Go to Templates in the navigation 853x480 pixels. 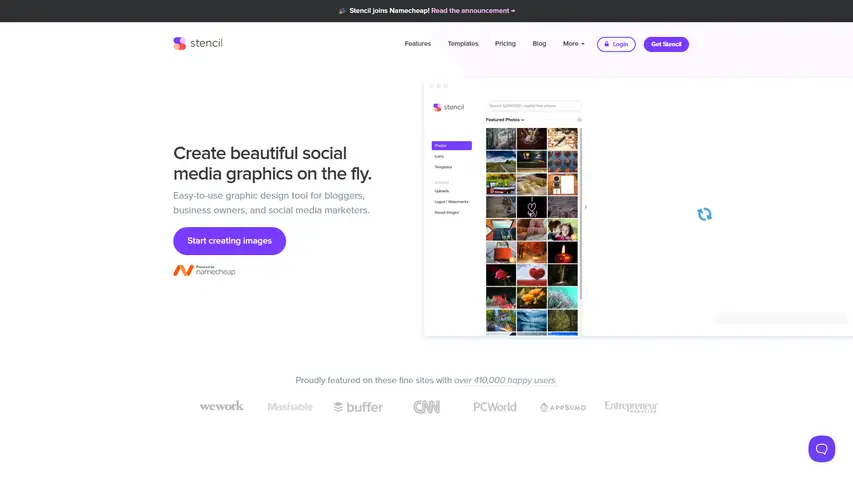coord(463,44)
